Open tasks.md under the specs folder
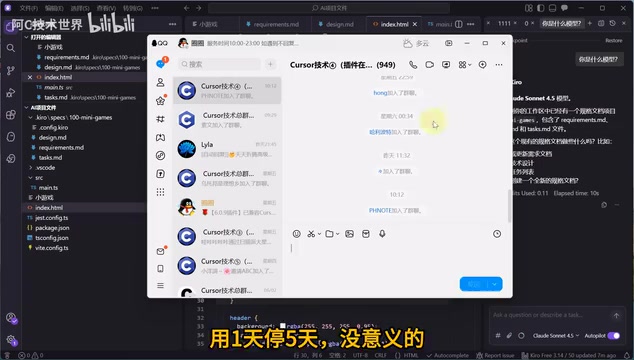 coord(51,157)
